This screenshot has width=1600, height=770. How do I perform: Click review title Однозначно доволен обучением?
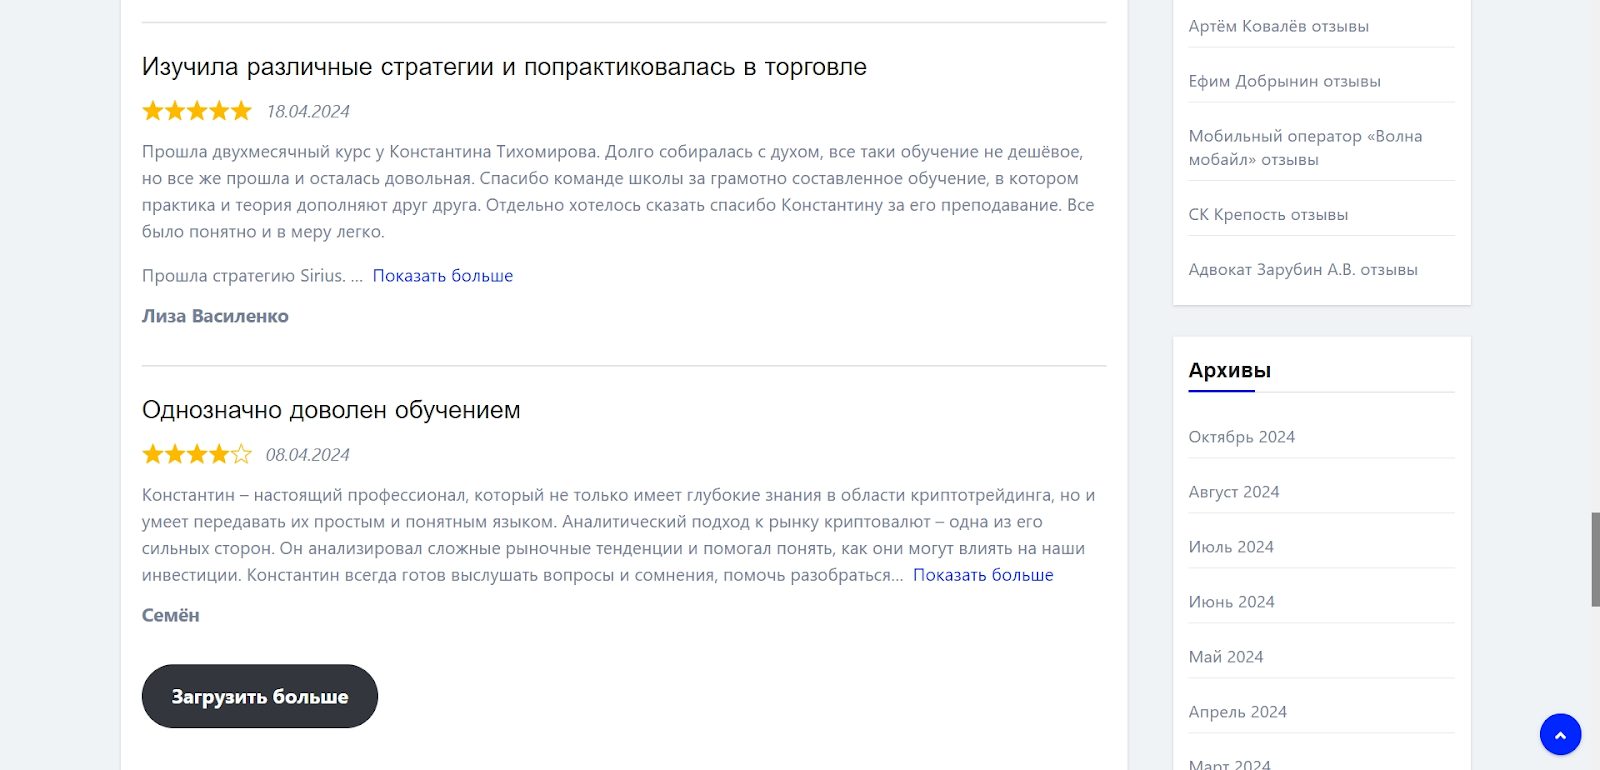click(331, 410)
